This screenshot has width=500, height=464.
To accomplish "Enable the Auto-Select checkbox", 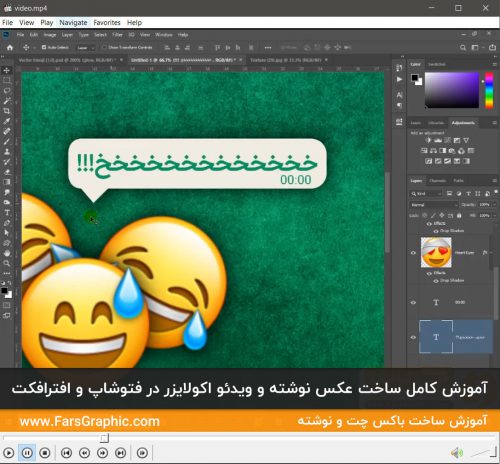I will [x=44, y=47].
